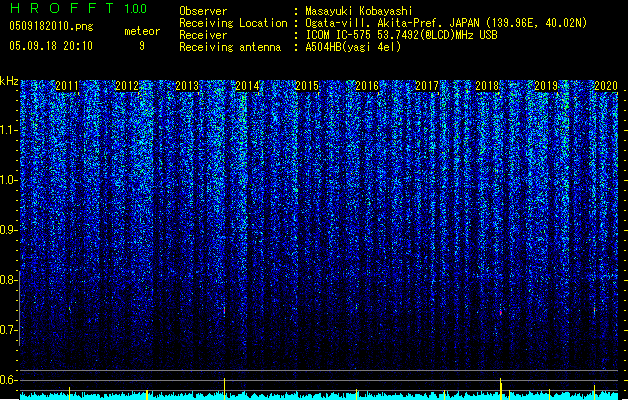The image size is (629, 400).
Task: Select the 2017 time marker
Action: click(x=427, y=86)
